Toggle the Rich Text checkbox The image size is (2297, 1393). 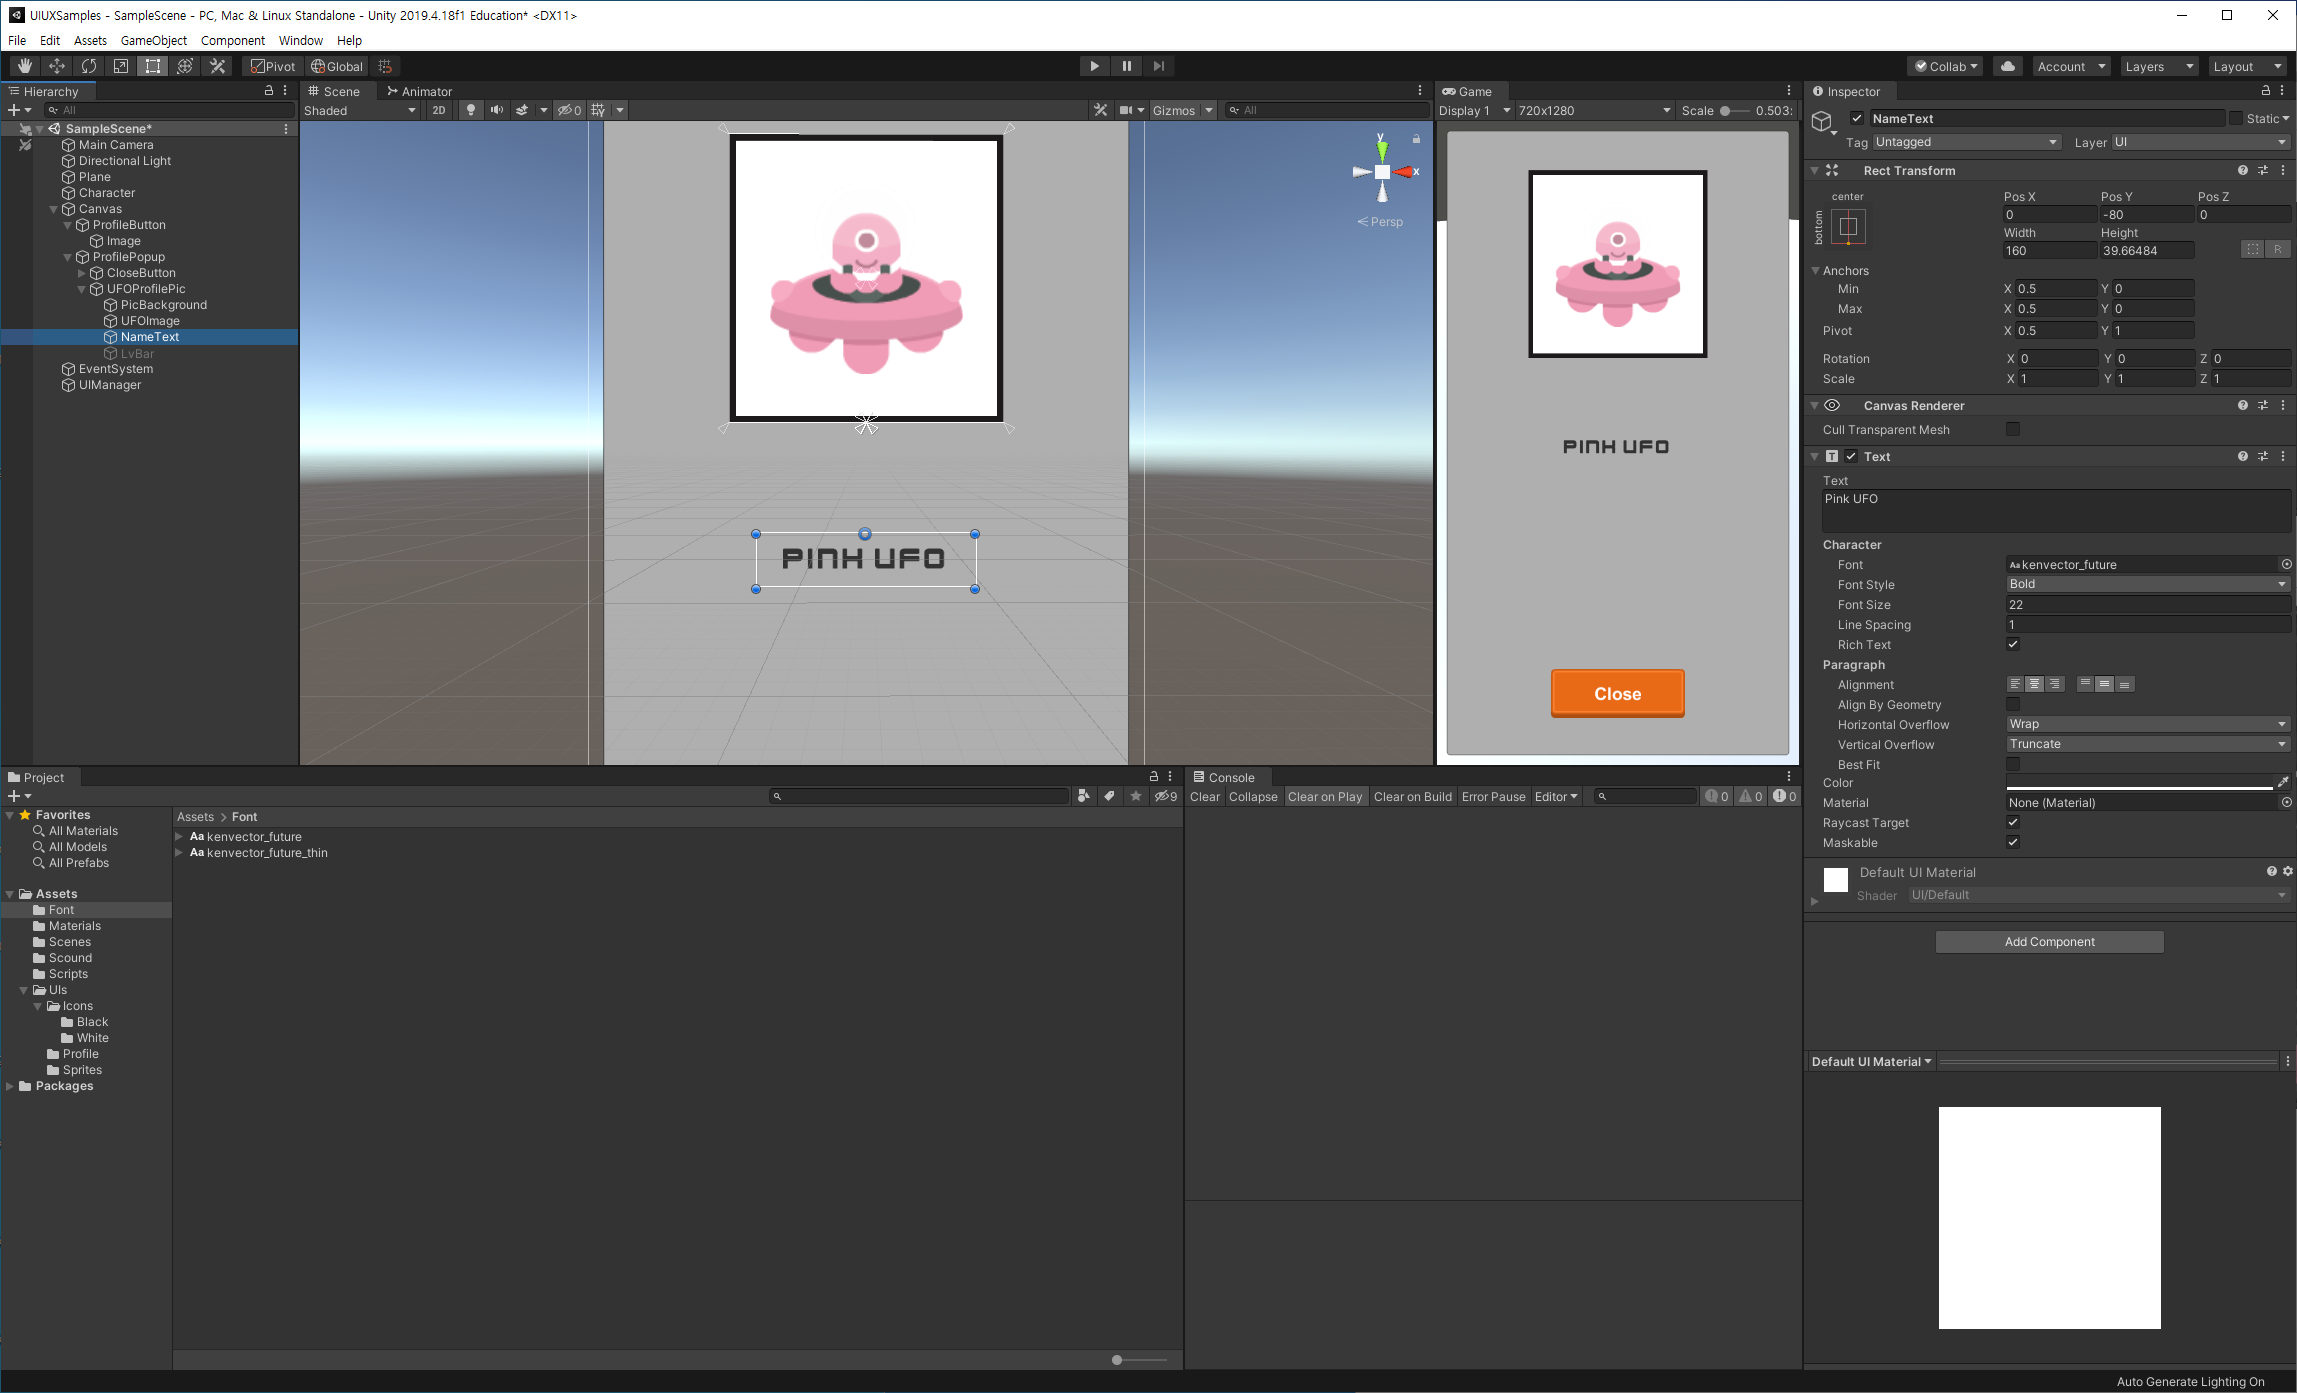coord(2013,644)
